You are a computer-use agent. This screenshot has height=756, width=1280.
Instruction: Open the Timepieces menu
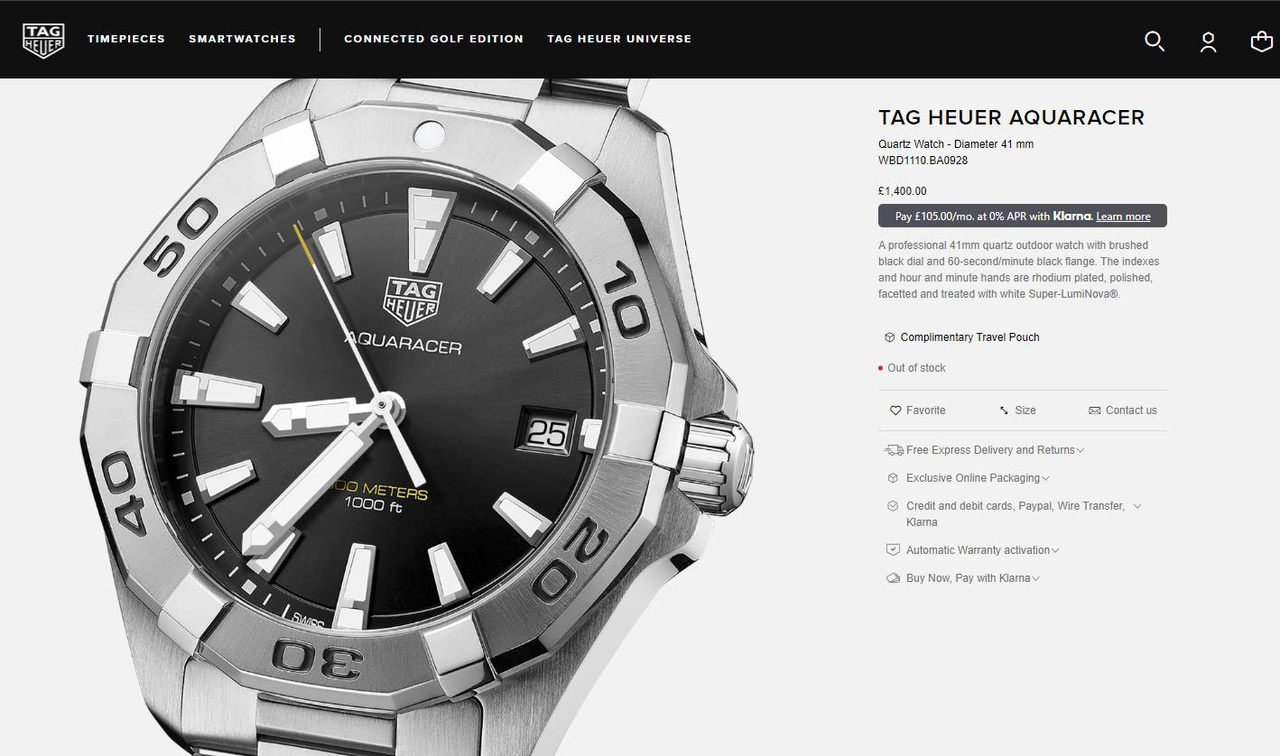click(126, 39)
